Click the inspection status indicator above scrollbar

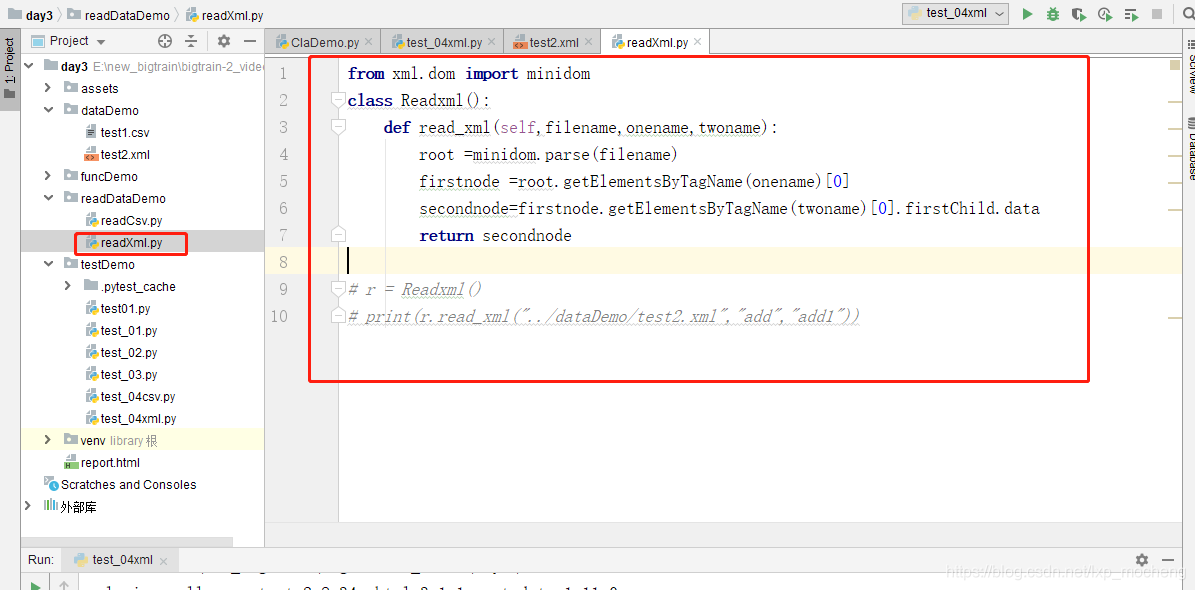(1174, 66)
